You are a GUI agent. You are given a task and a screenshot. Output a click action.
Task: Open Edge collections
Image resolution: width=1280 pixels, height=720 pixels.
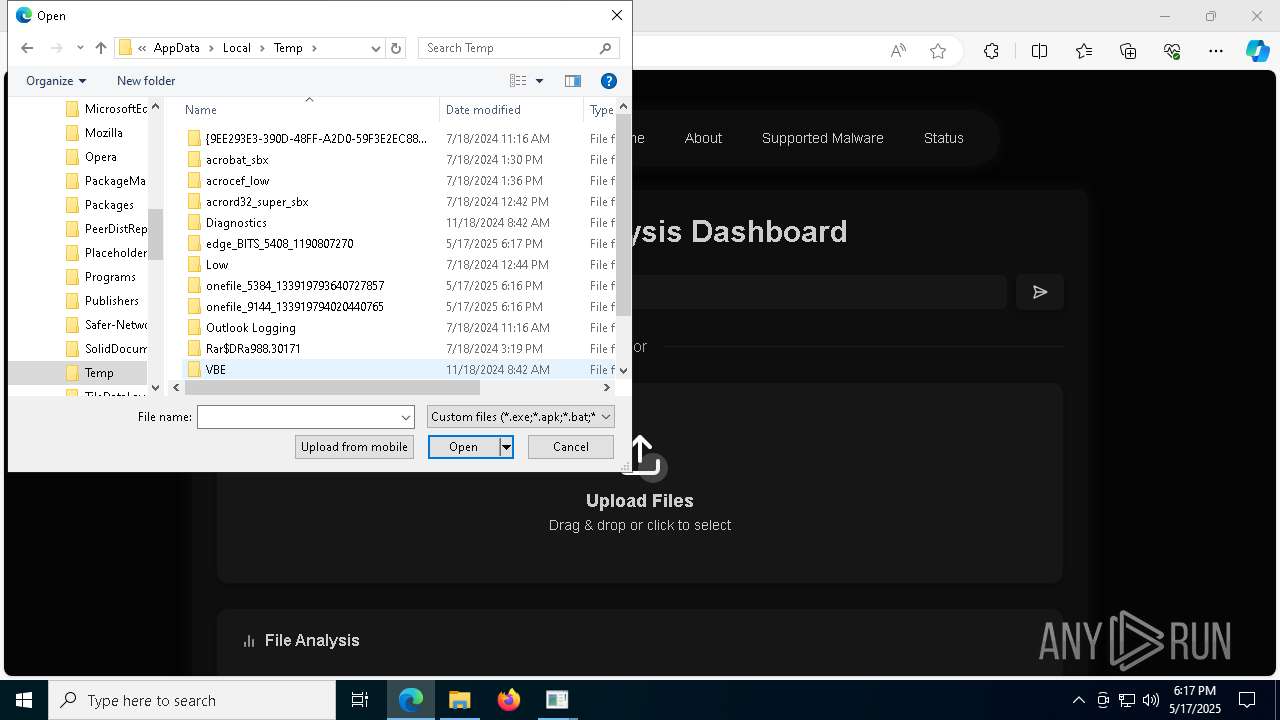(x=1128, y=51)
